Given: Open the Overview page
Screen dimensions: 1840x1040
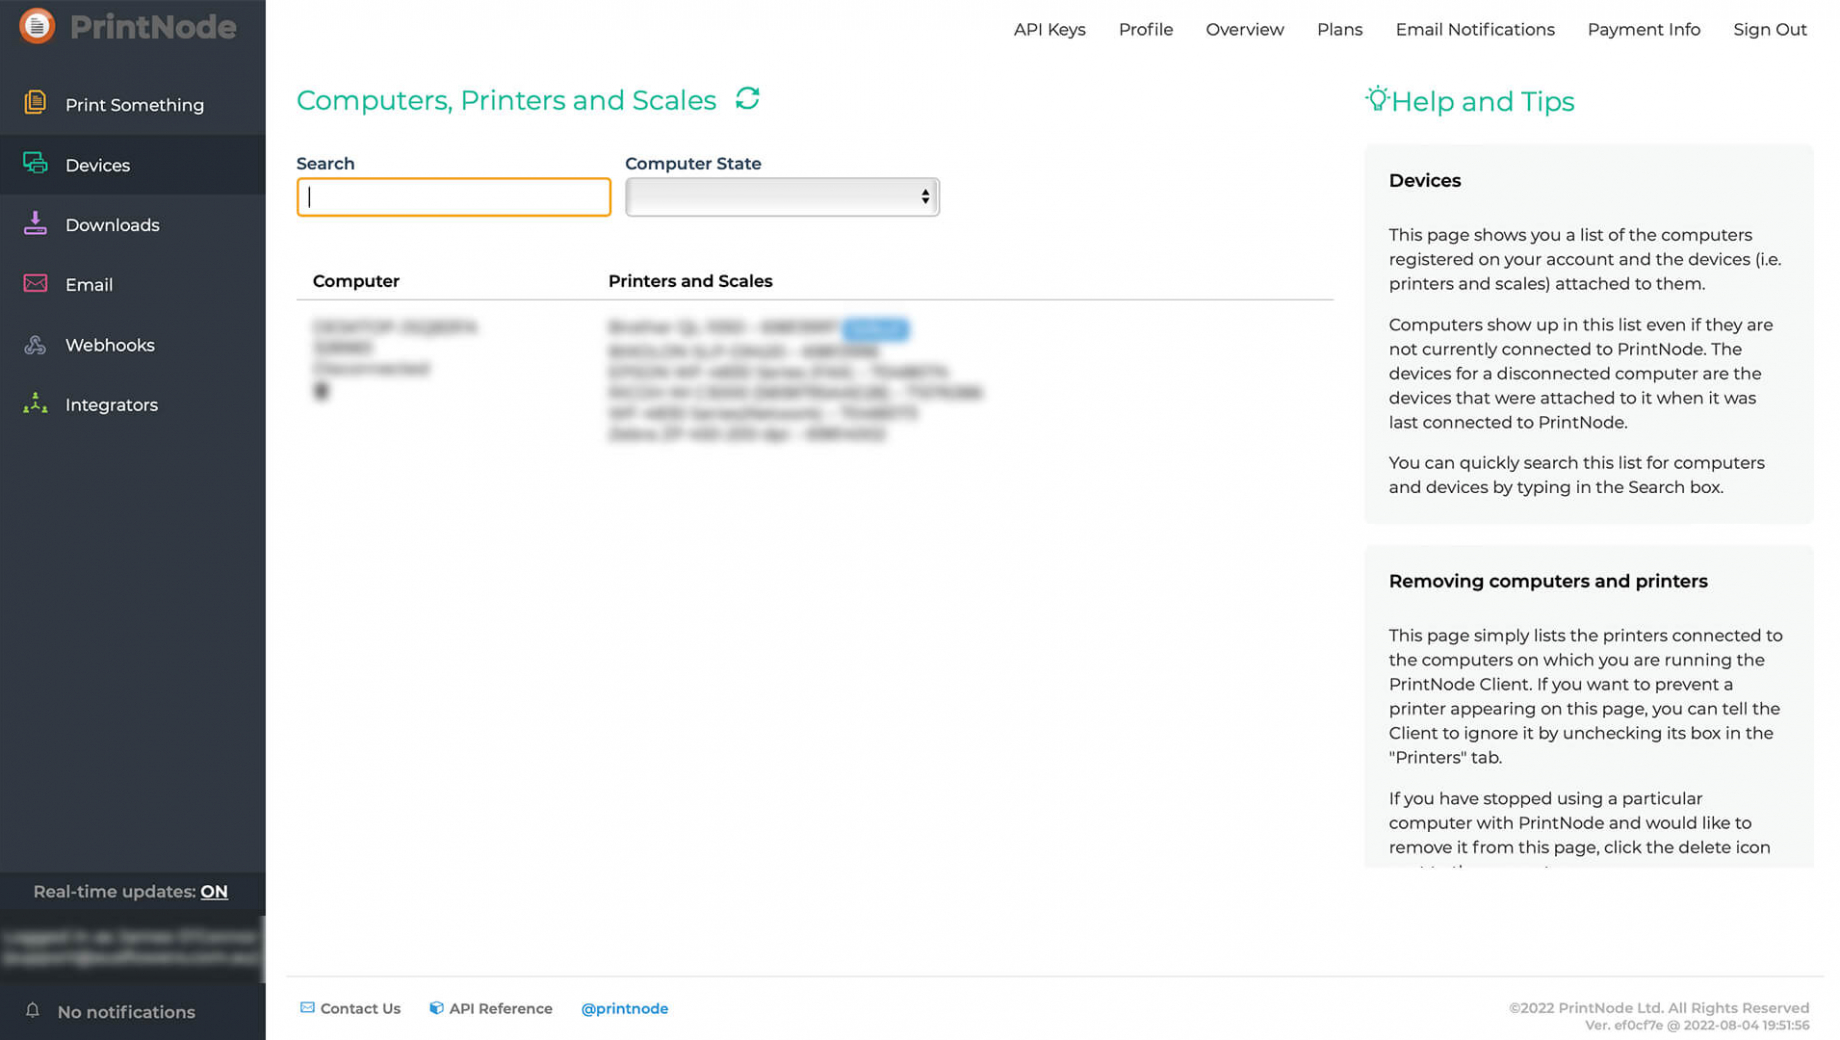Looking at the screenshot, I should (1244, 29).
